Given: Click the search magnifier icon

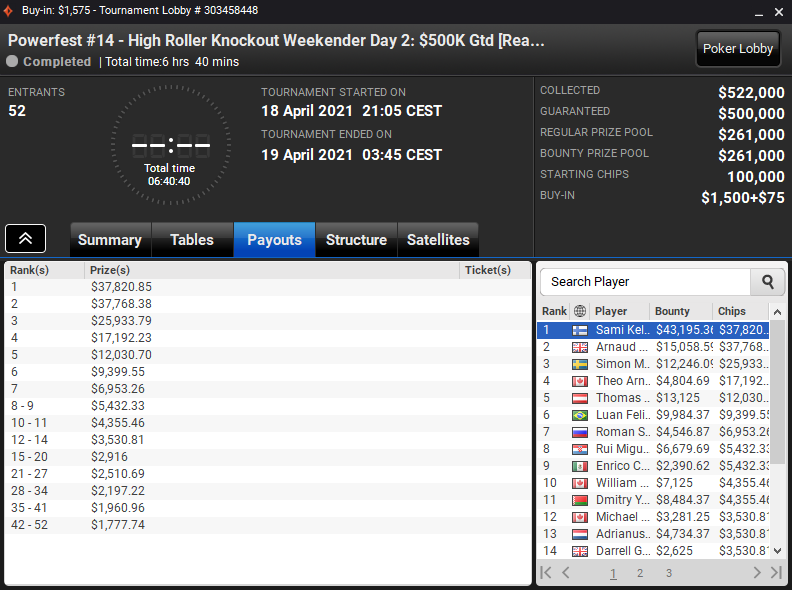Looking at the screenshot, I should (767, 282).
